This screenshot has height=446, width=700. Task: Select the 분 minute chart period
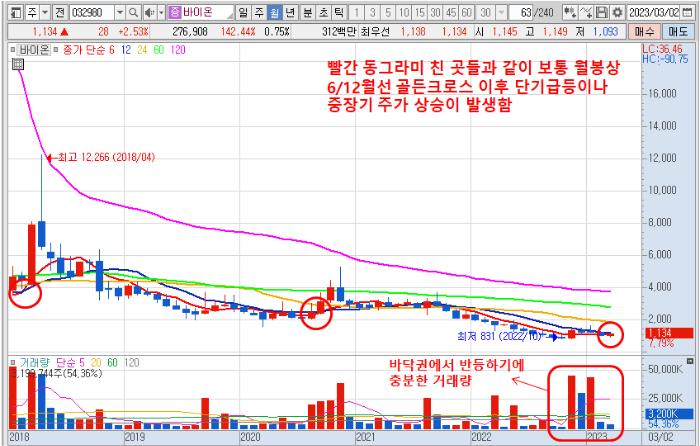[x=308, y=13]
